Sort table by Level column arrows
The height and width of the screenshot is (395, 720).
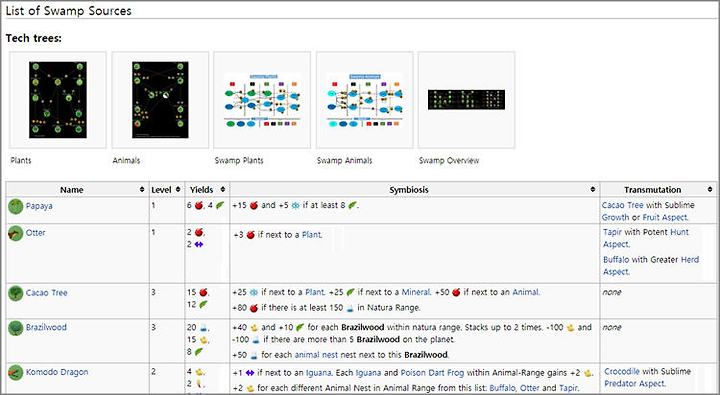178,189
